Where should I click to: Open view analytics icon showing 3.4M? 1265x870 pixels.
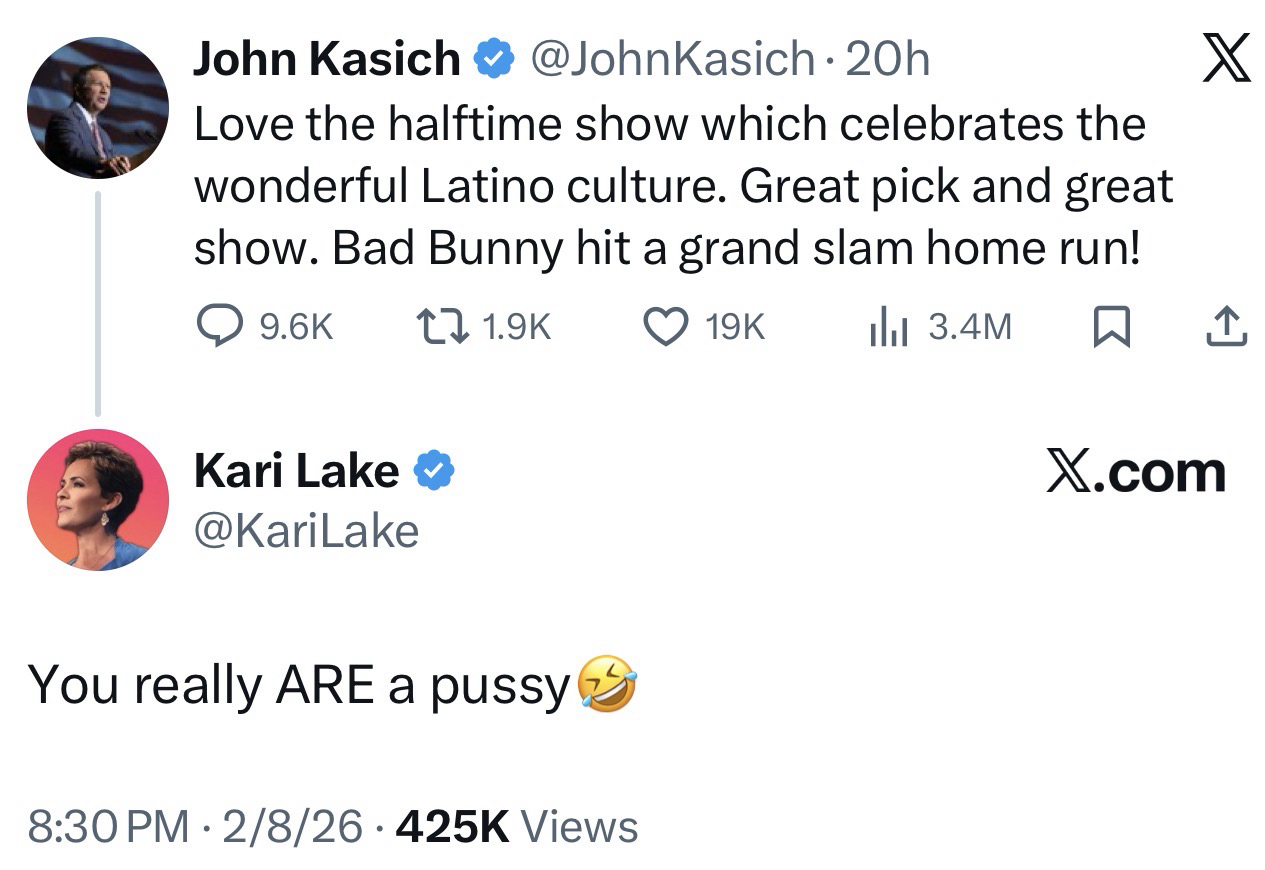(x=887, y=327)
